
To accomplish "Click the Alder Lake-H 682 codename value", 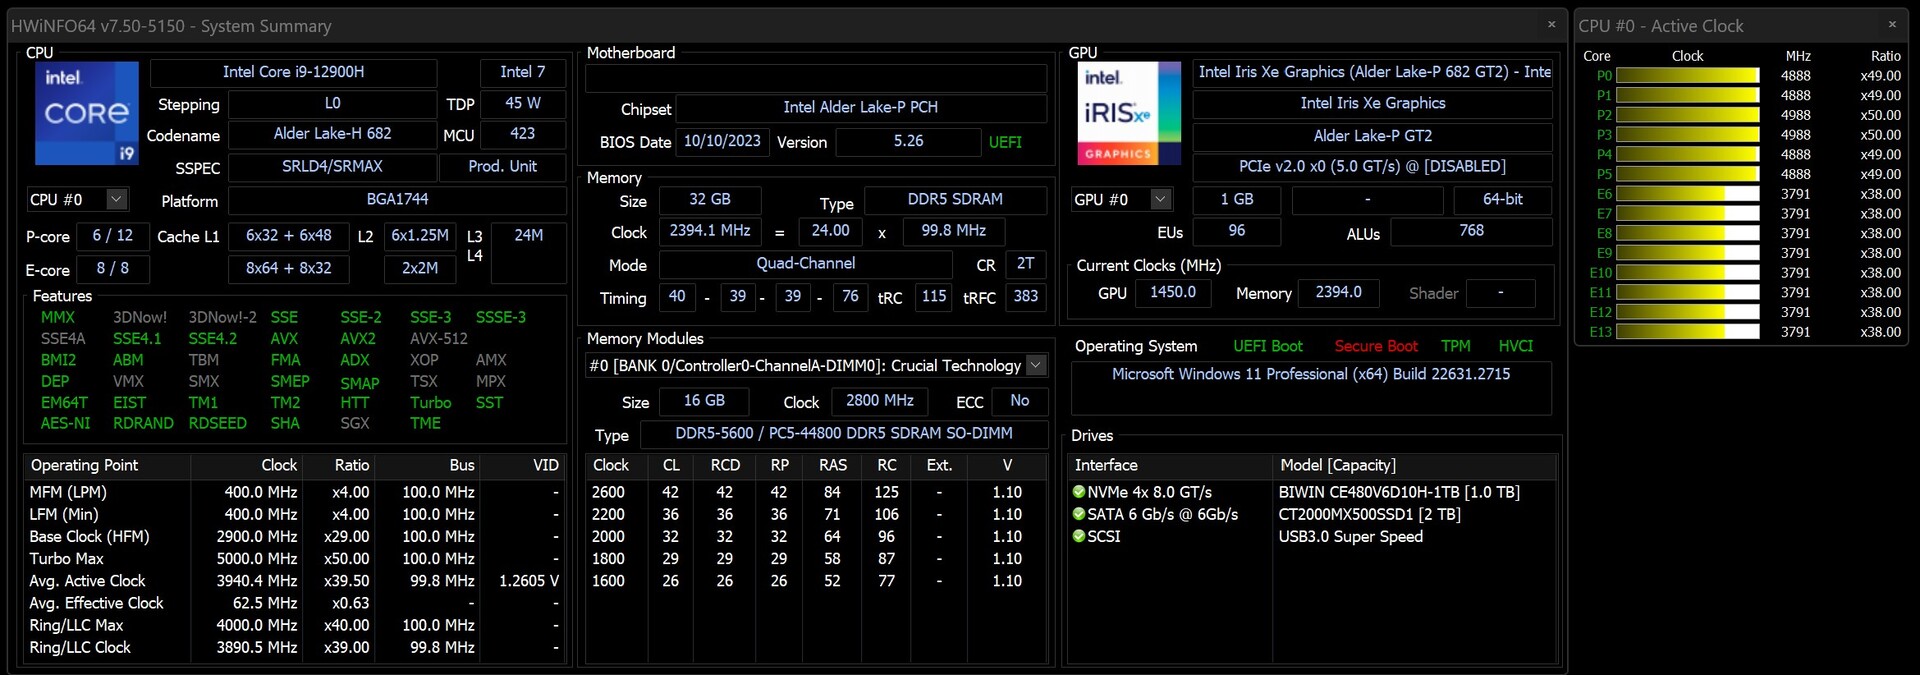I will pos(332,134).
